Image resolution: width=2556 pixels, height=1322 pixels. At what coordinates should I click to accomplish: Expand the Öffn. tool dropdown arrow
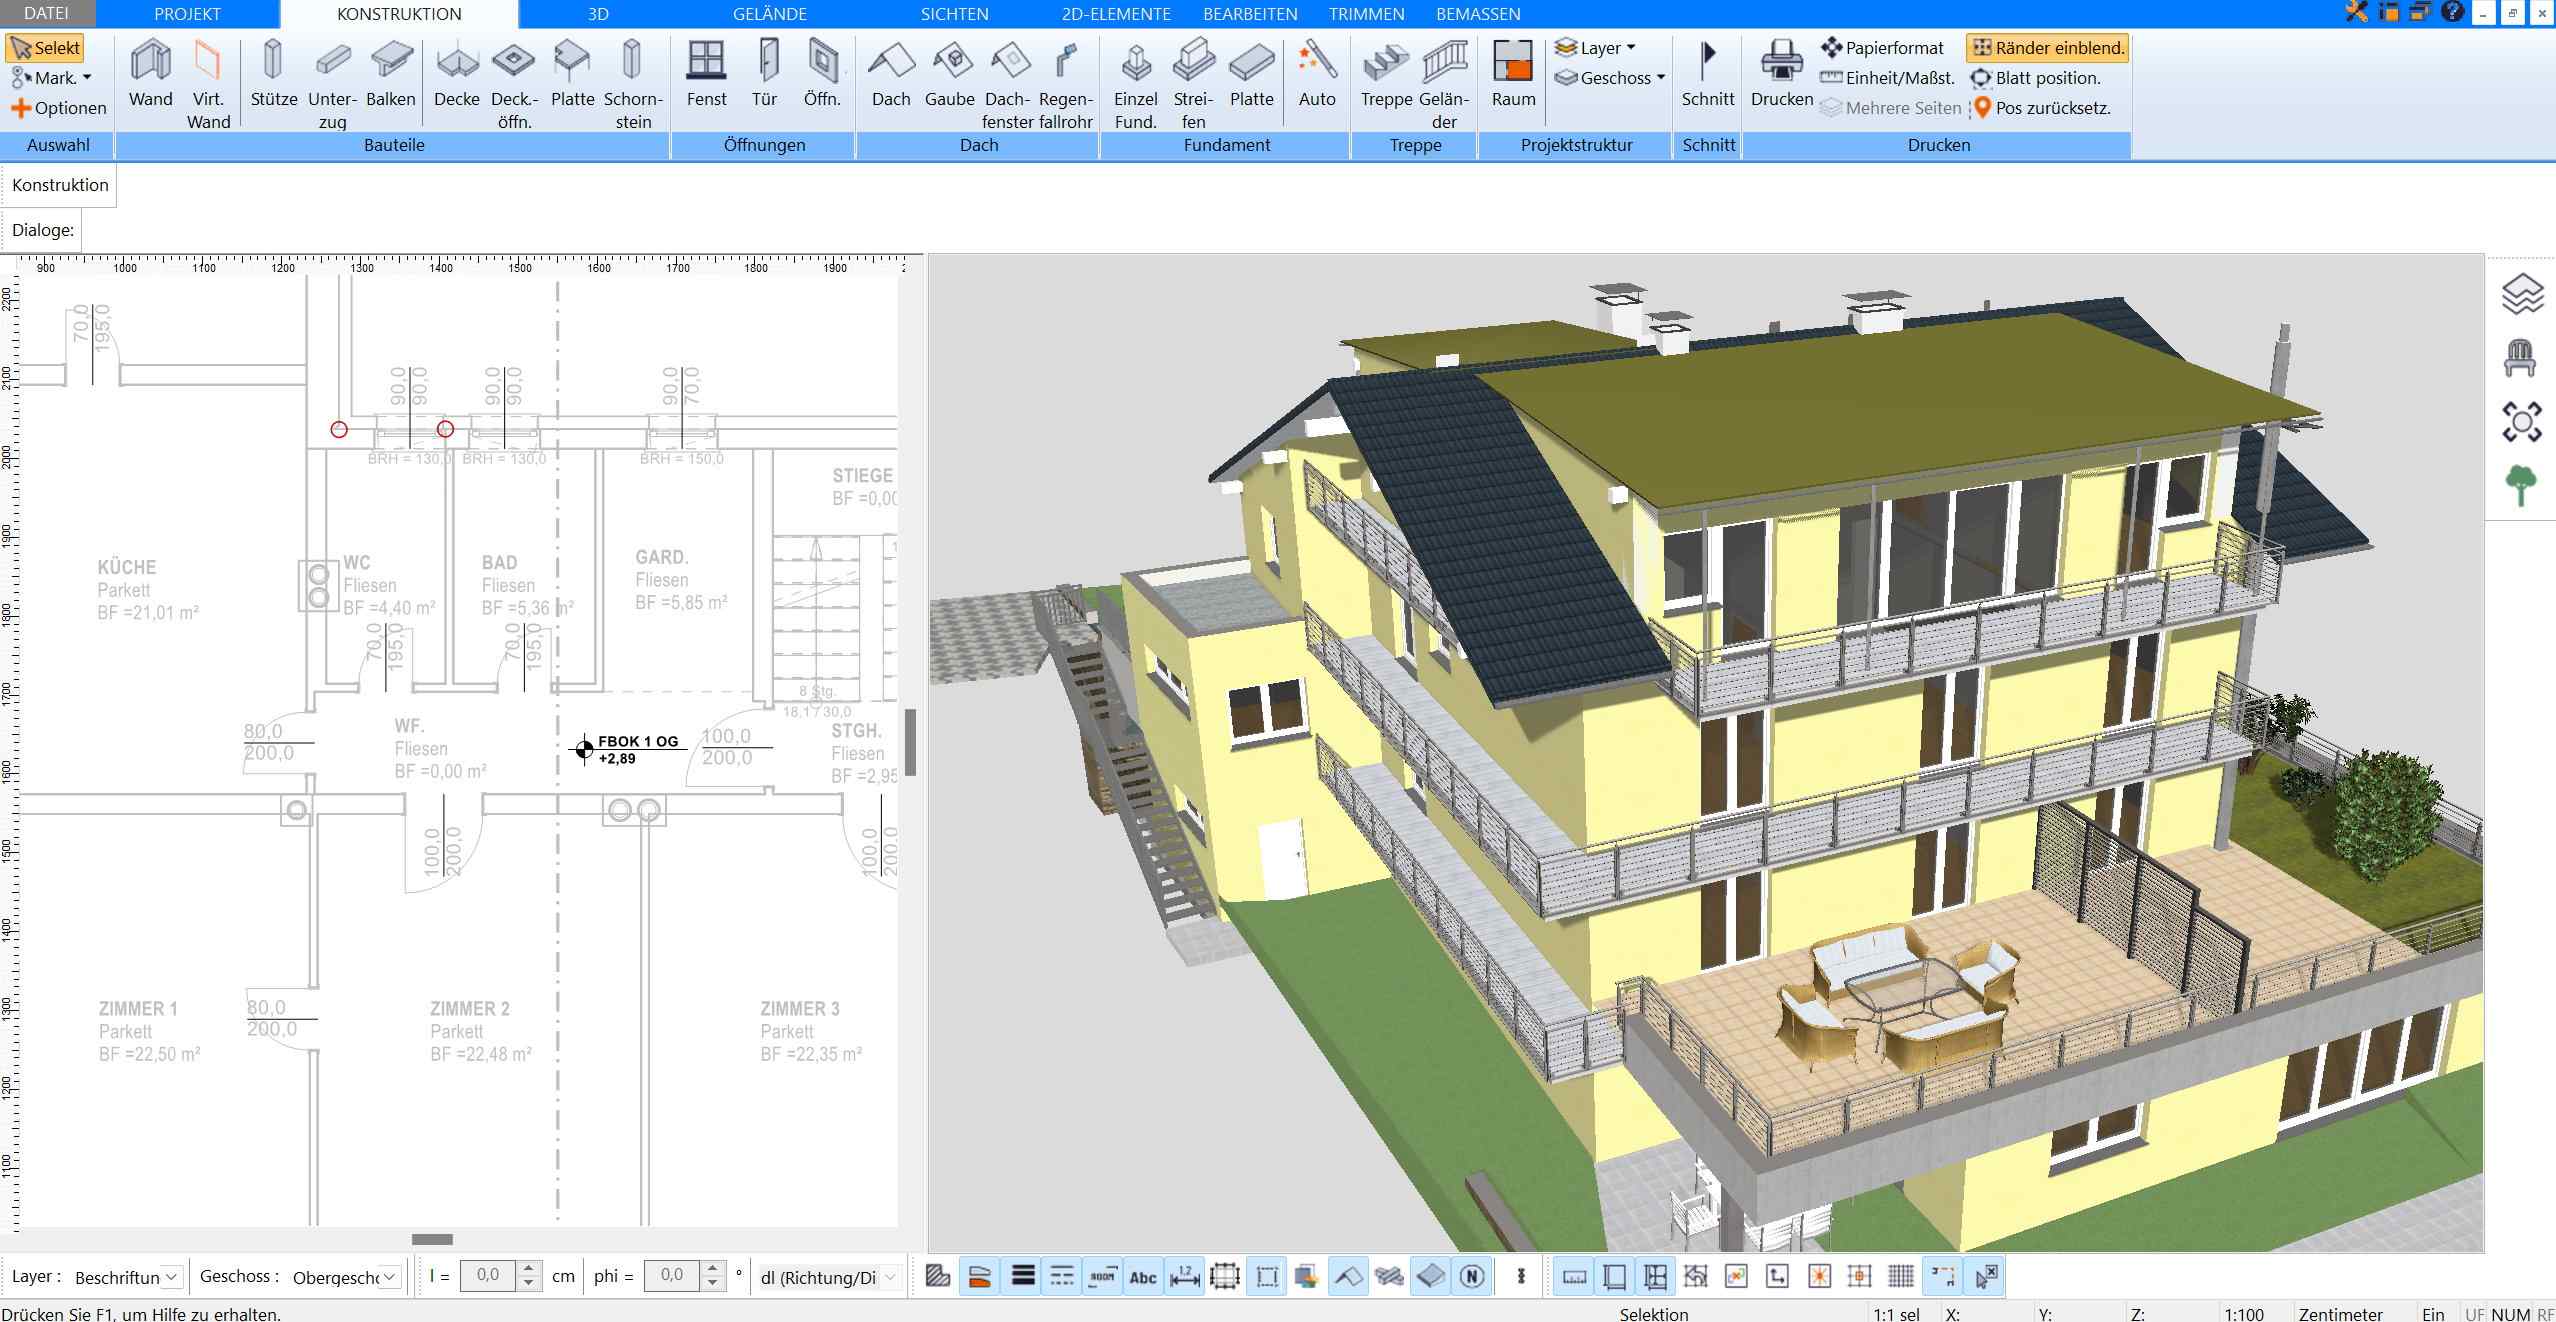(x=846, y=74)
